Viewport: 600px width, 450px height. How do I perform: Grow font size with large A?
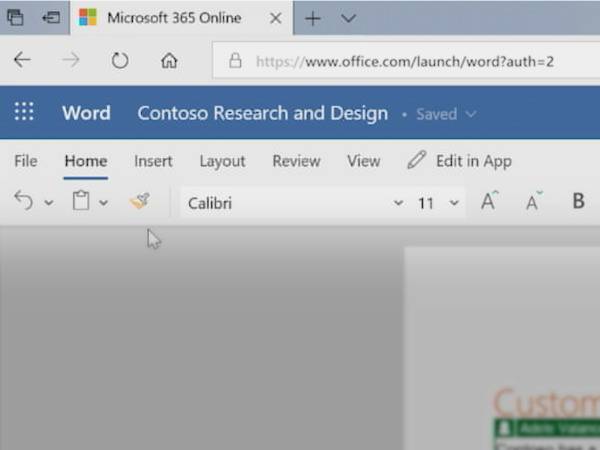489,201
